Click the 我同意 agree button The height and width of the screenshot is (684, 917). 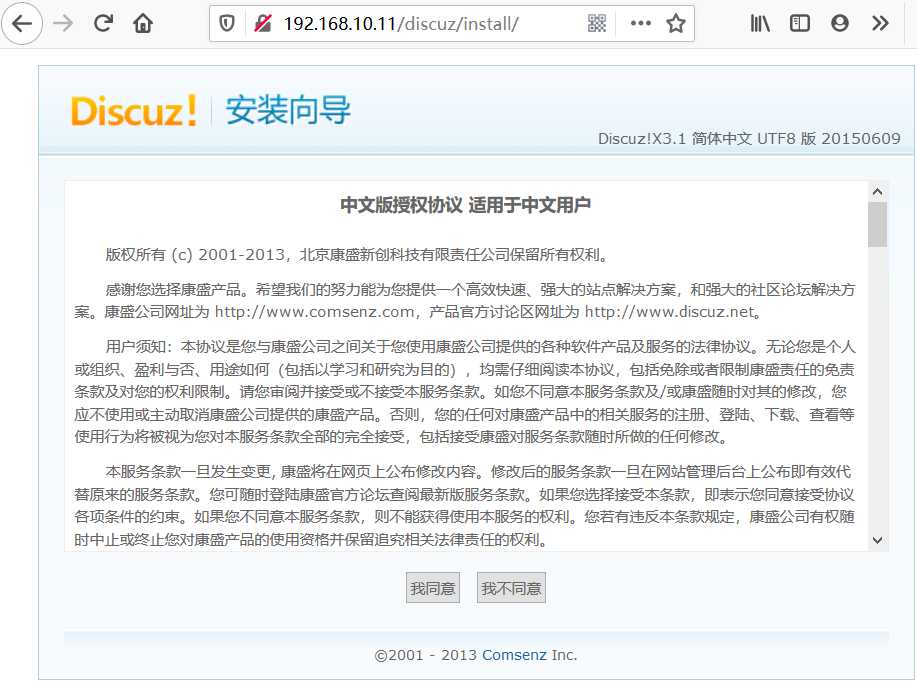(433, 588)
